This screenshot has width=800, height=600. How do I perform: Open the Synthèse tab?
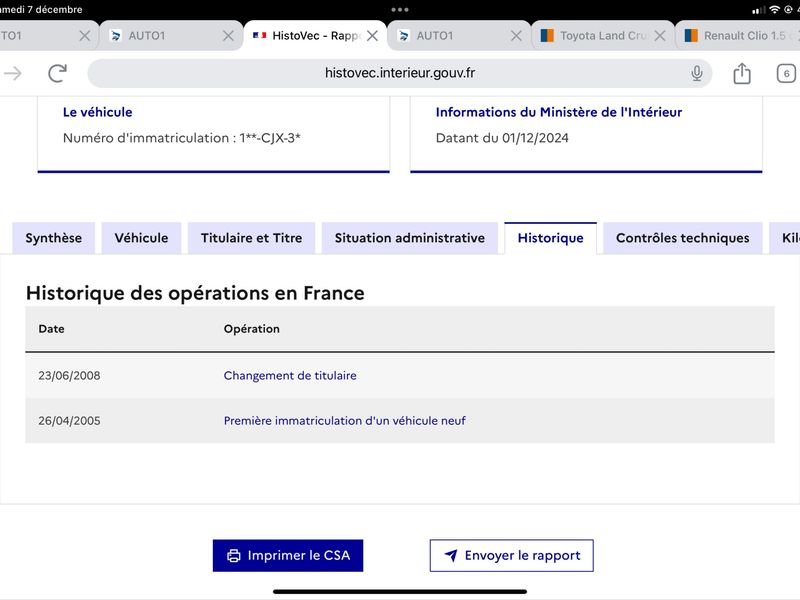54,238
